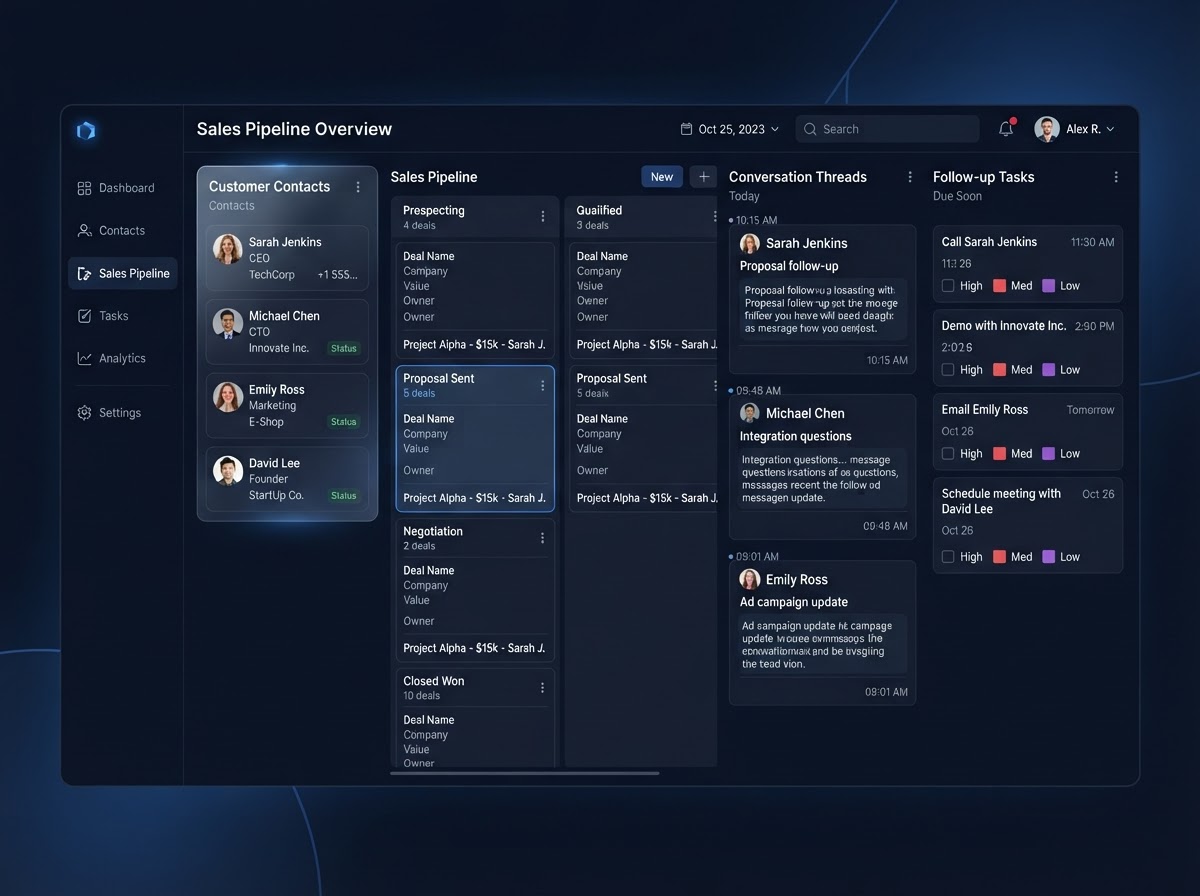Click the Qualified column header
The height and width of the screenshot is (896, 1200).
click(x=641, y=216)
